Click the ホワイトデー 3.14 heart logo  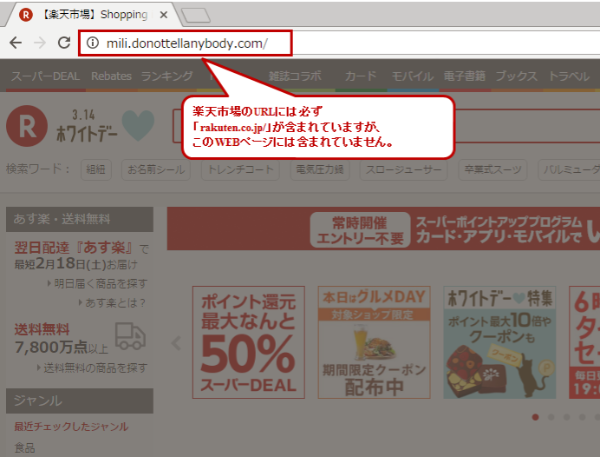(106, 126)
